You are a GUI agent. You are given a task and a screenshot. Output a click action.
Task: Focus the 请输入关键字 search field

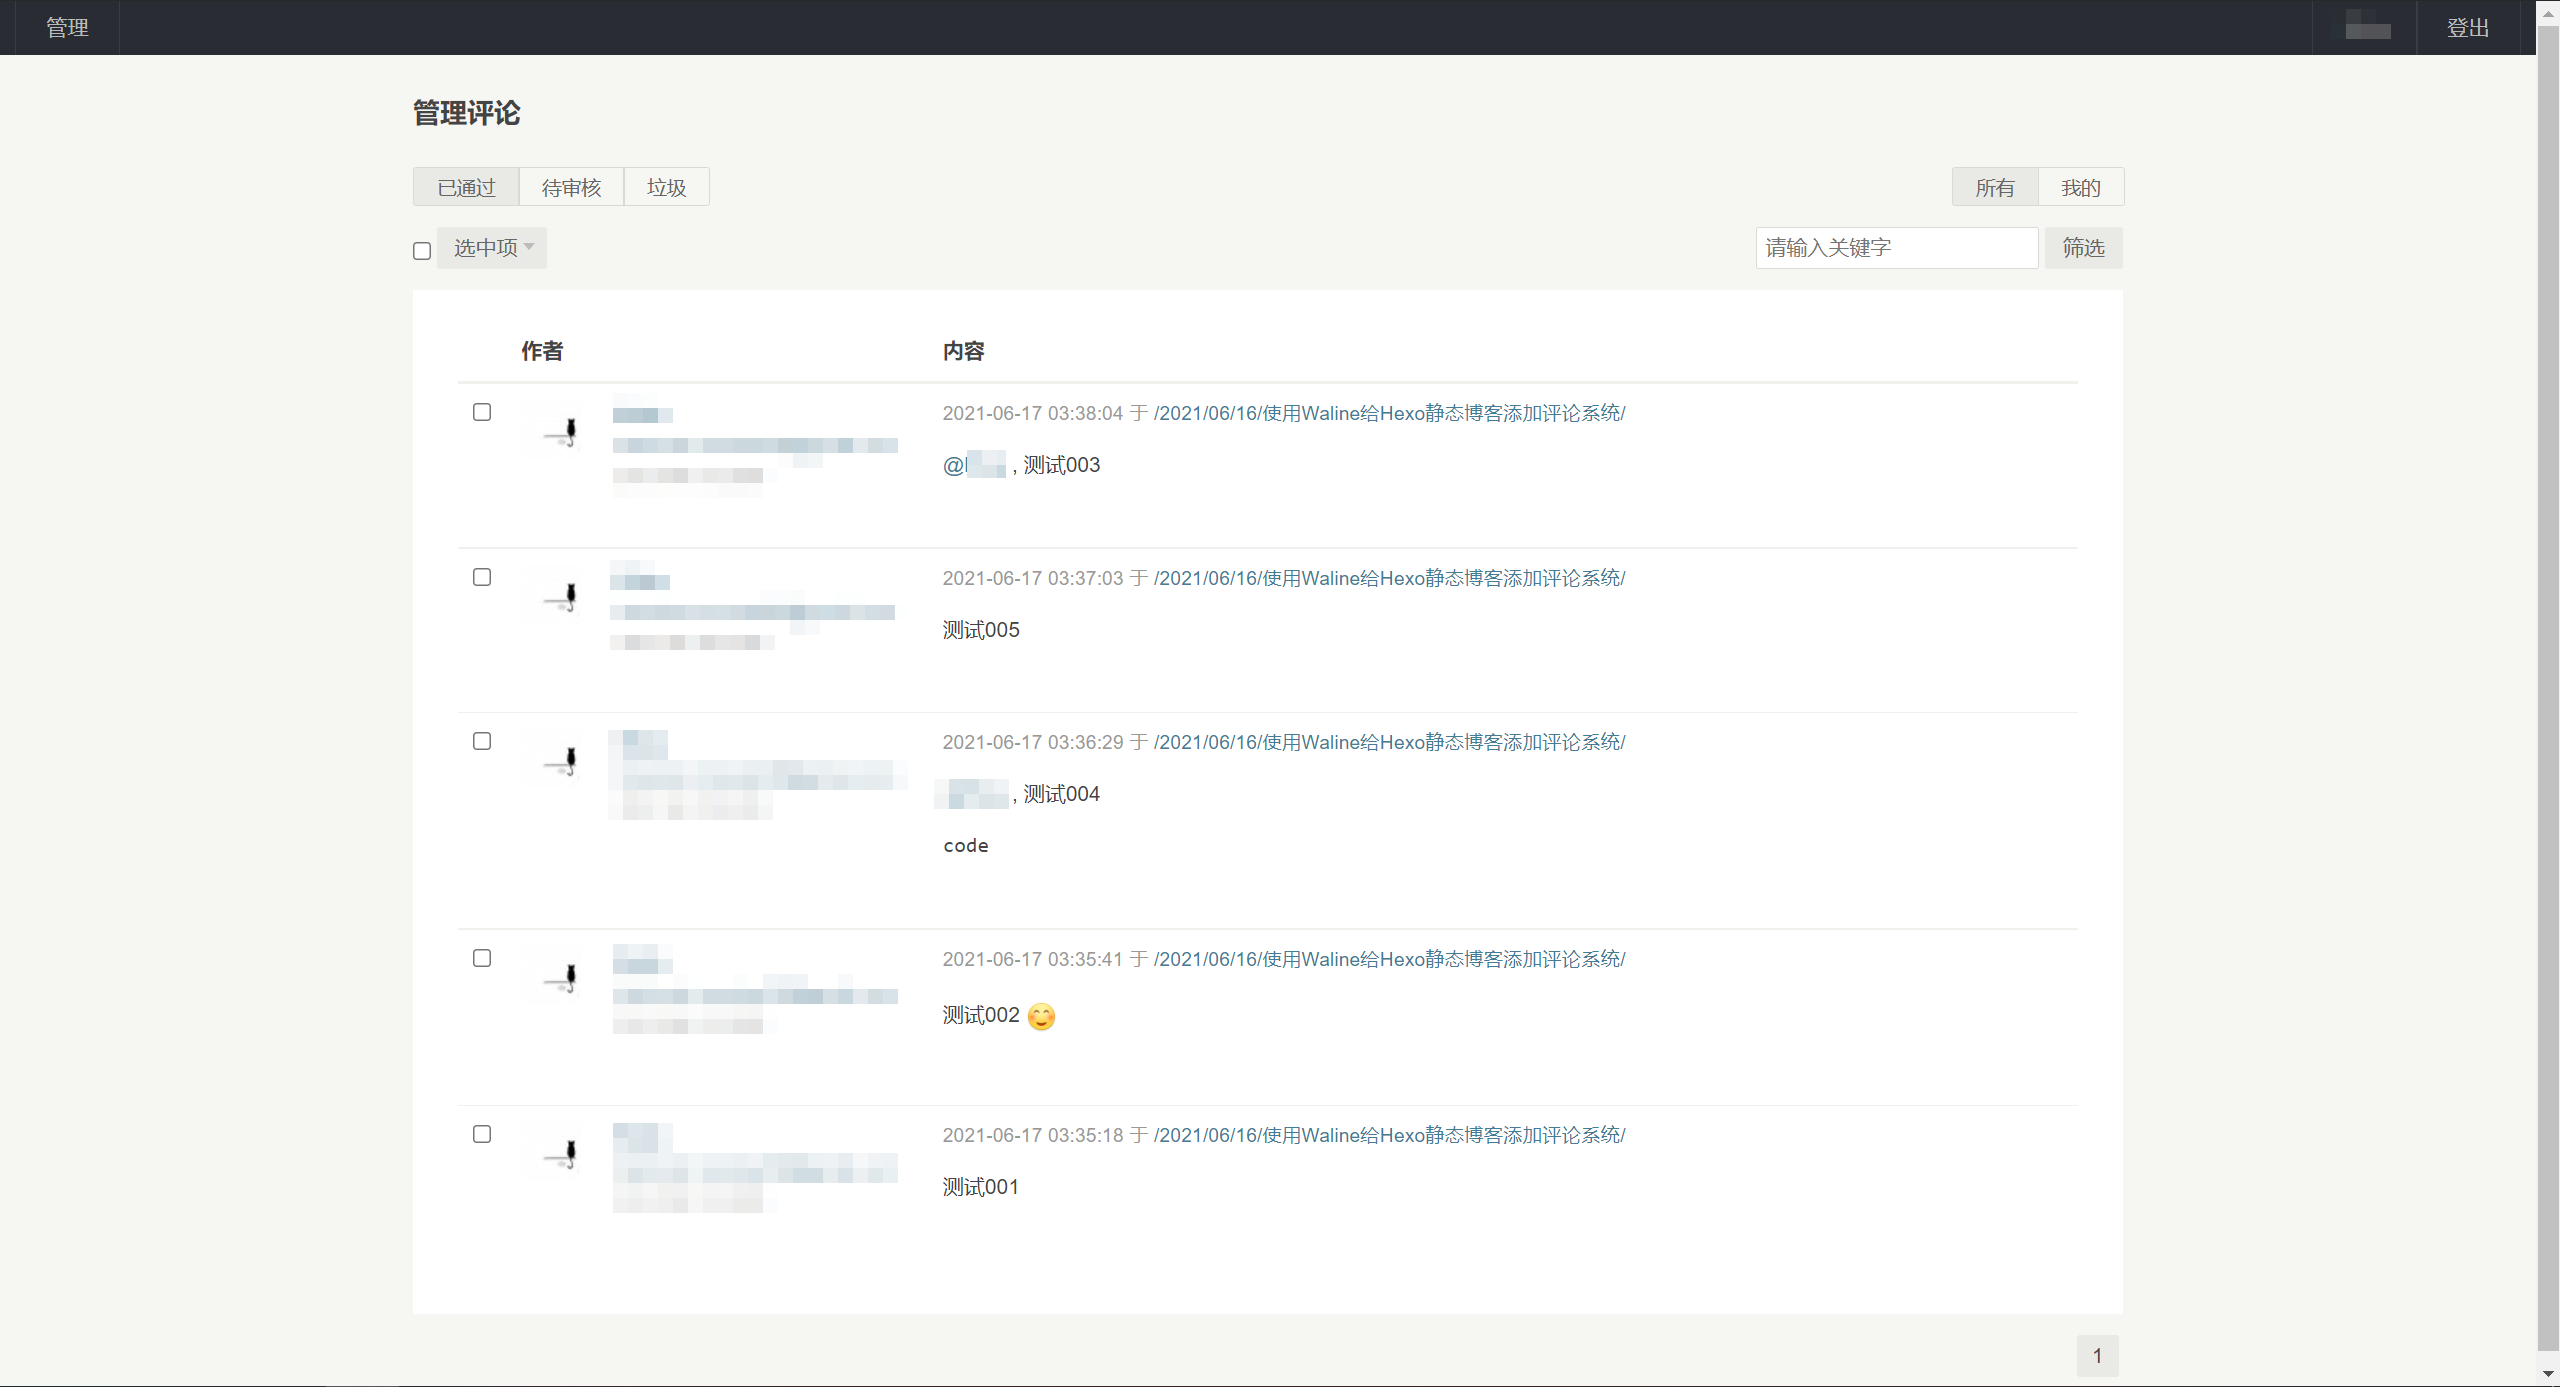1896,248
